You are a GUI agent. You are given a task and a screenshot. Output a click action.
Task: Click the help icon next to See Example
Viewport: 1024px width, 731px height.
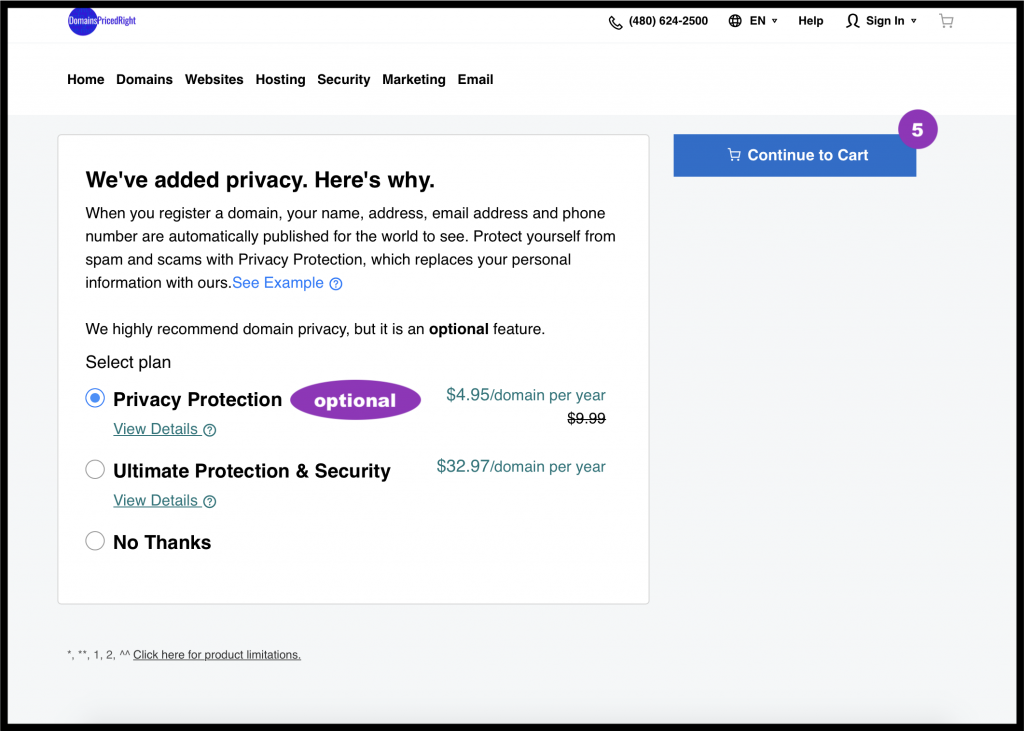tap(336, 284)
